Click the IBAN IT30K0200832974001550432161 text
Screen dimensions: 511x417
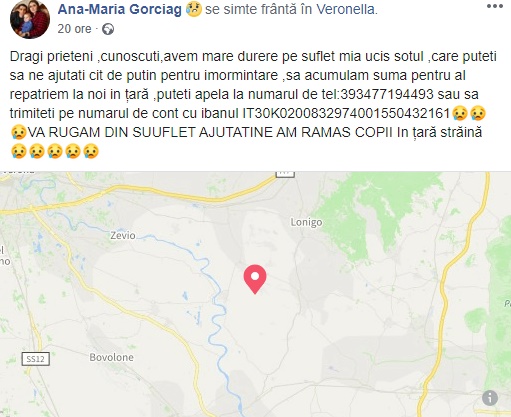pos(347,113)
